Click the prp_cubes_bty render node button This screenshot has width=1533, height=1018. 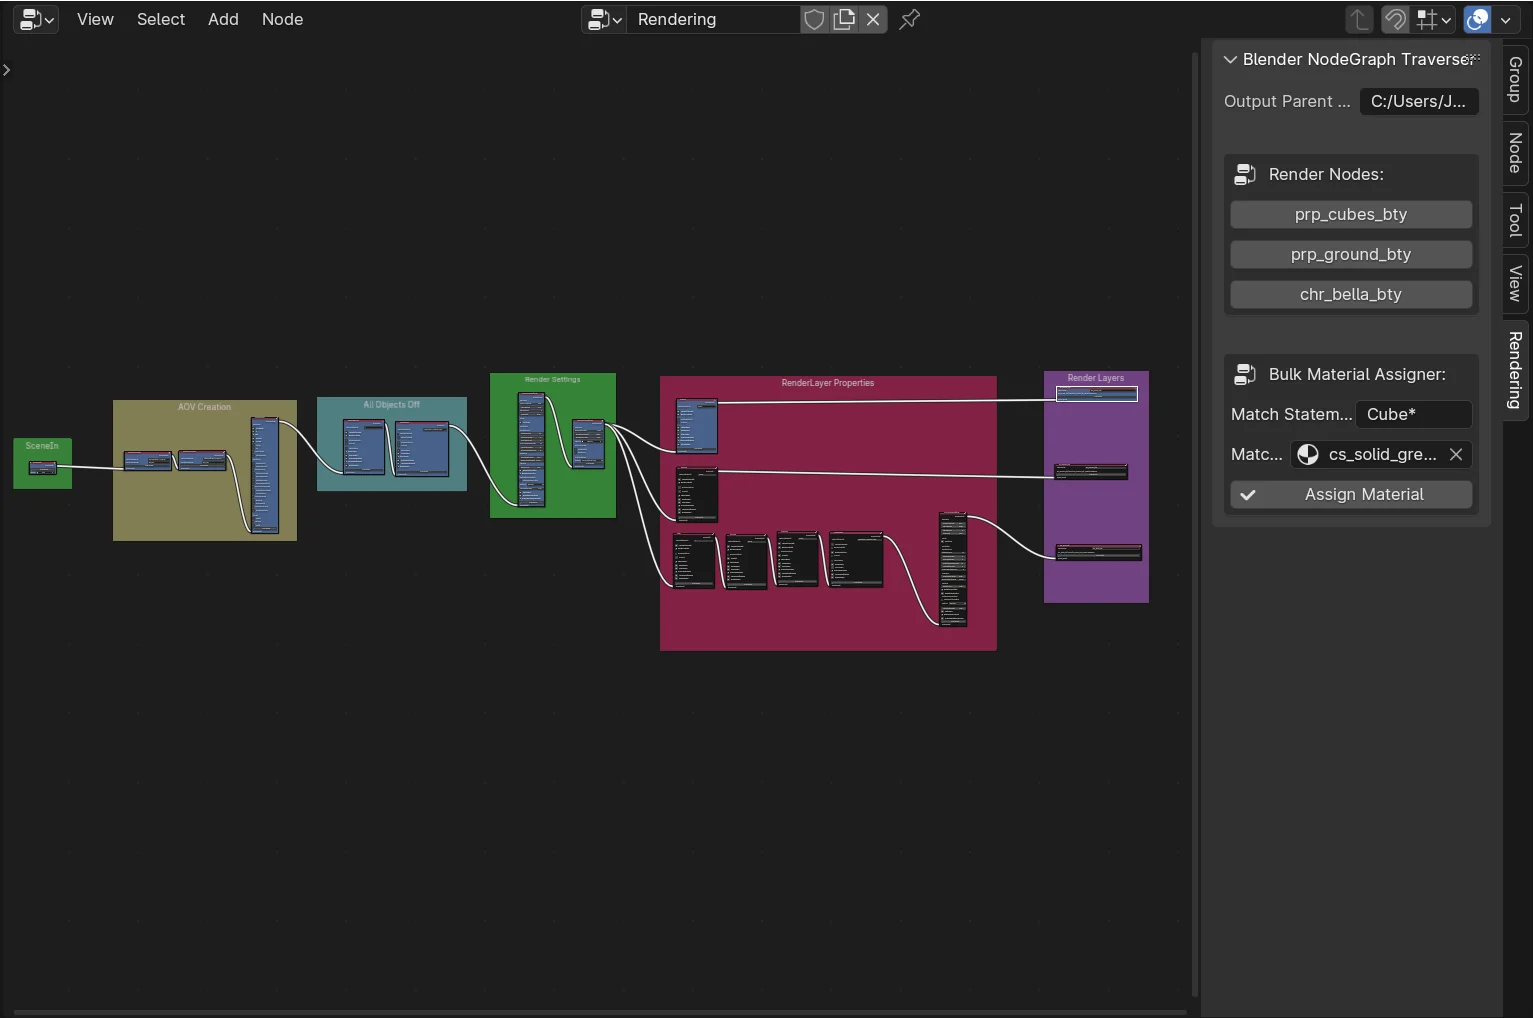click(x=1350, y=214)
